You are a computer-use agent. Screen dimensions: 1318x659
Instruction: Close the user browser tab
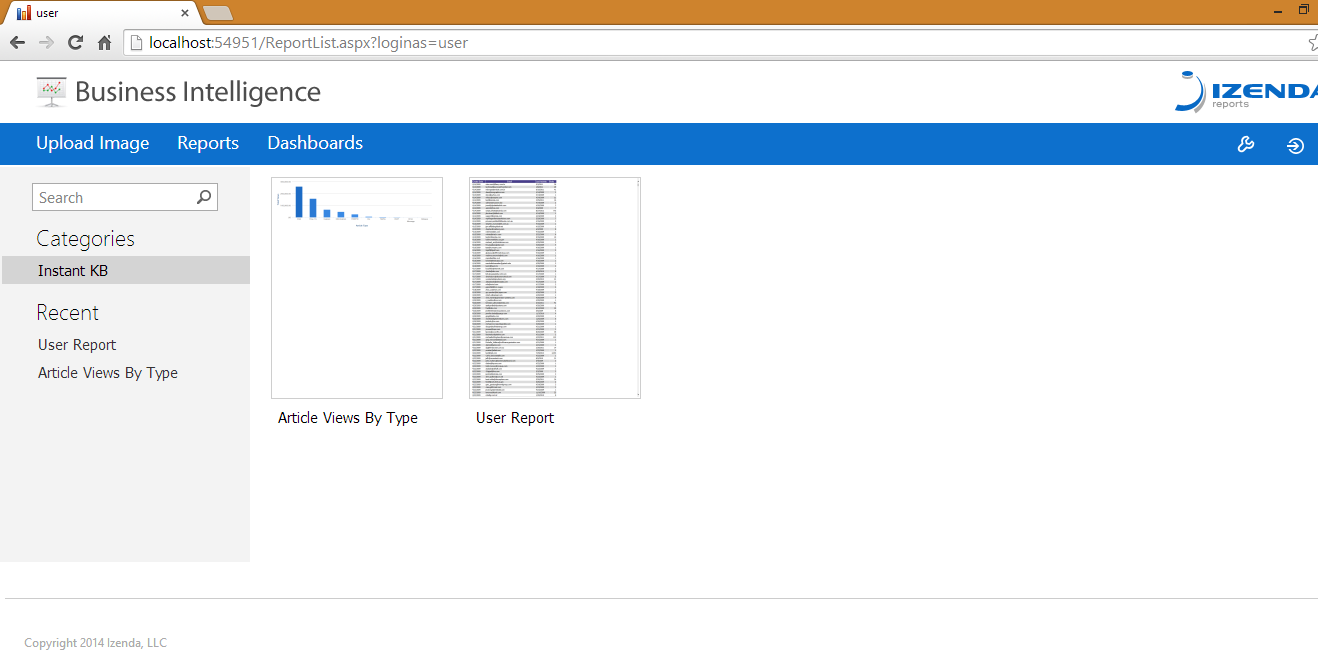click(185, 13)
